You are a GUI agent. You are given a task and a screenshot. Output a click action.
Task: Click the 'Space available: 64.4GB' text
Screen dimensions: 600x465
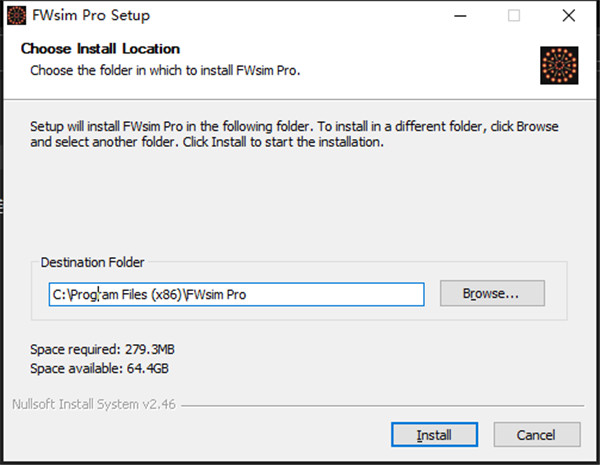96,368
